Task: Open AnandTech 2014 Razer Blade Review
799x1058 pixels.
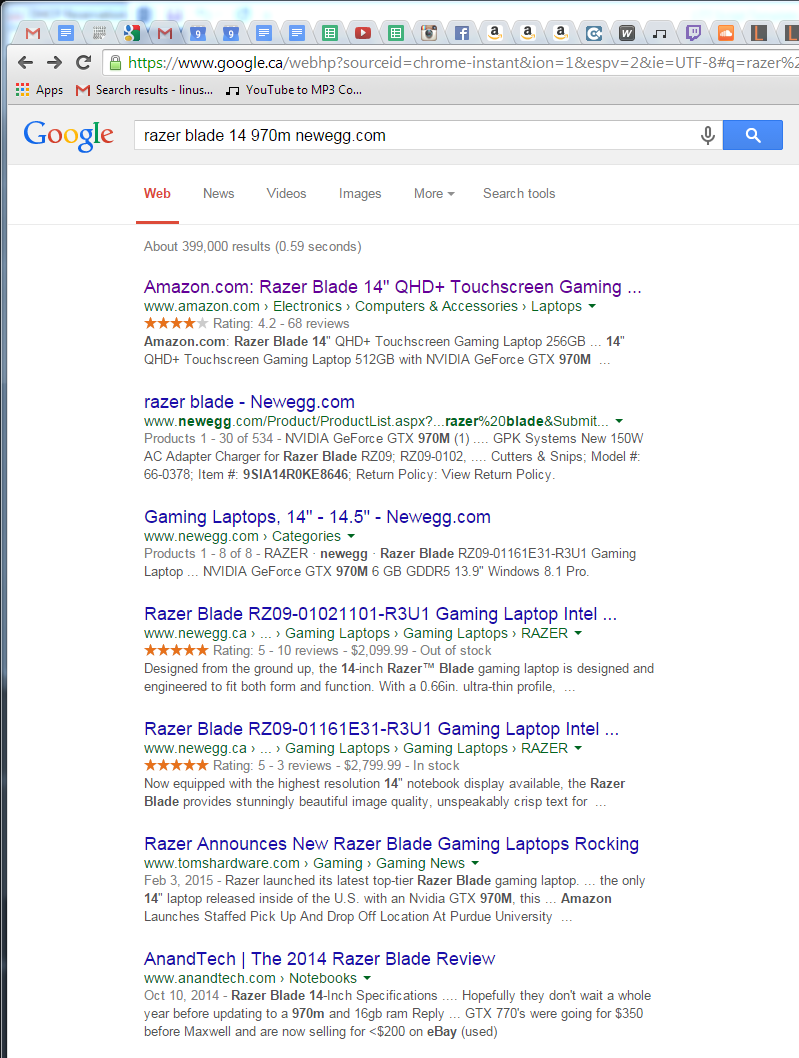Action: [319, 959]
